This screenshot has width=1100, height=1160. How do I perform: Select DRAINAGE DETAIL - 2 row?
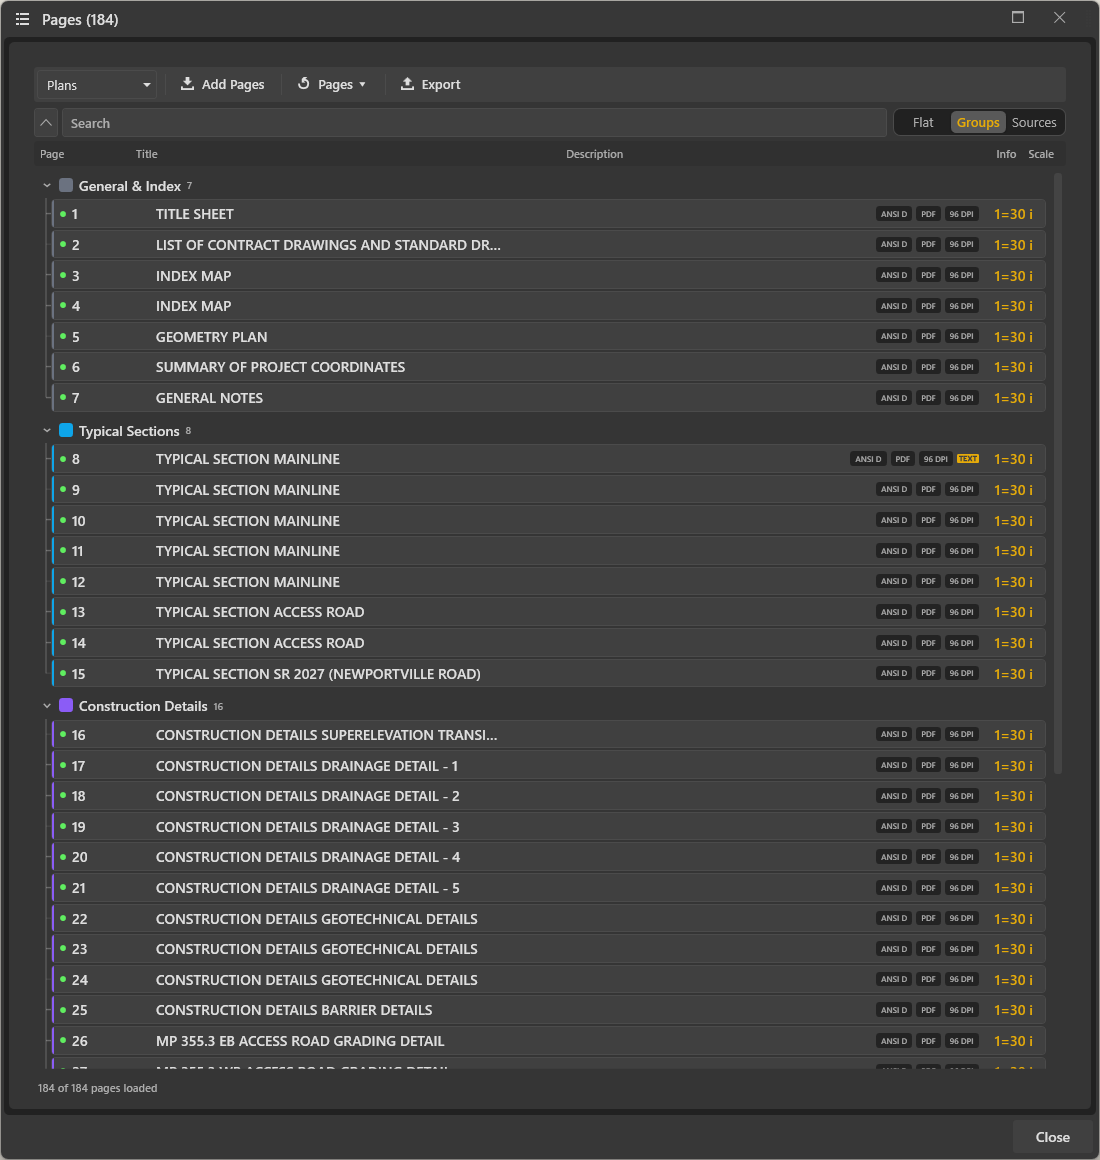coord(549,796)
